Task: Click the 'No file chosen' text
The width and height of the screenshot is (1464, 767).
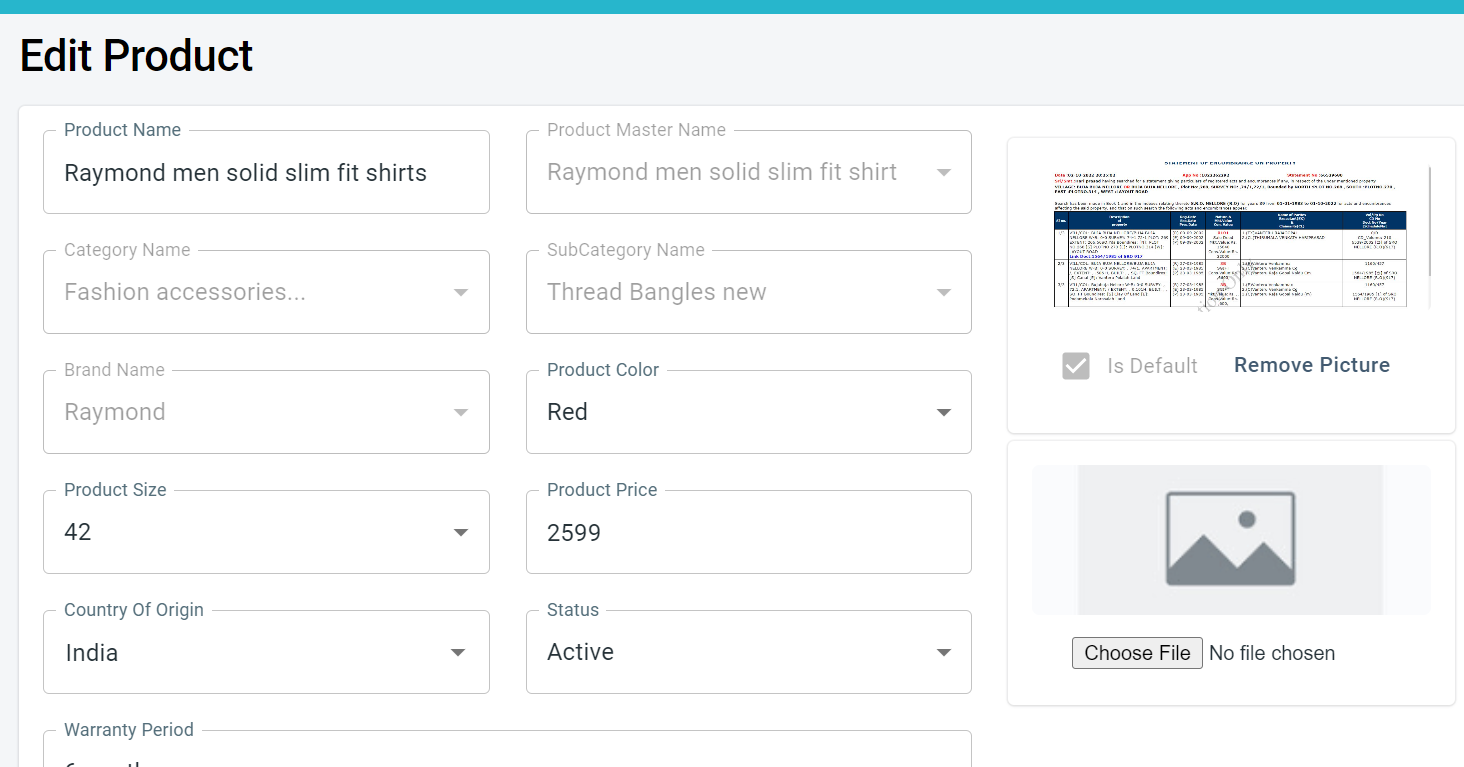Action: tap(1272, 653)
